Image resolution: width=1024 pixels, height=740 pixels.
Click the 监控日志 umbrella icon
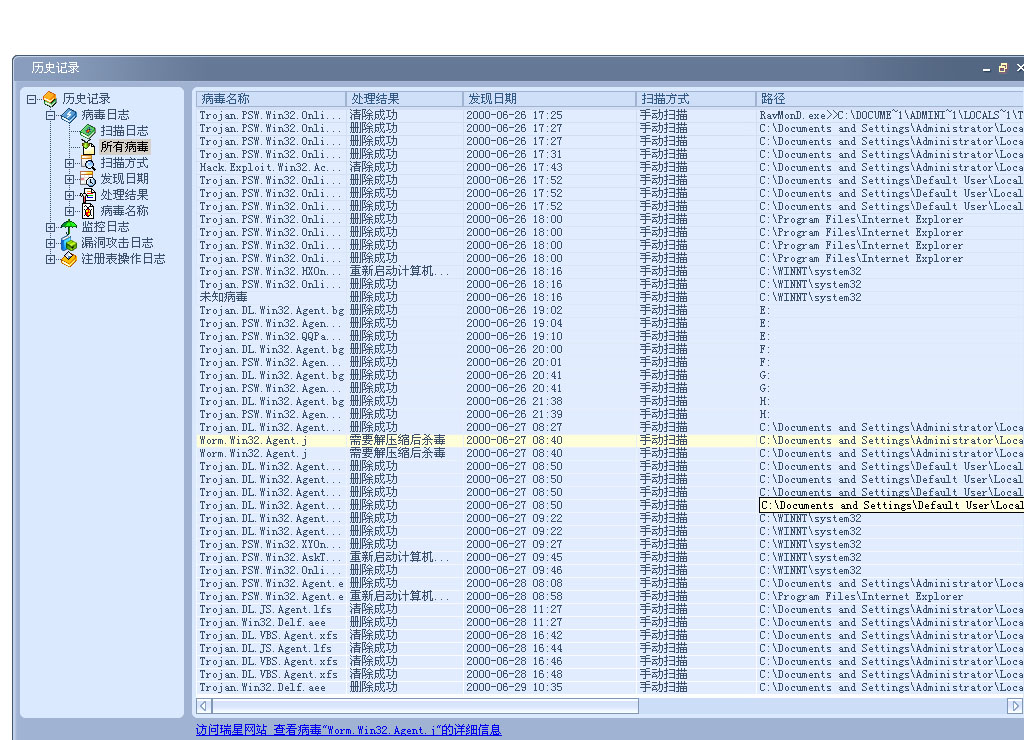(x=69, y=227)
